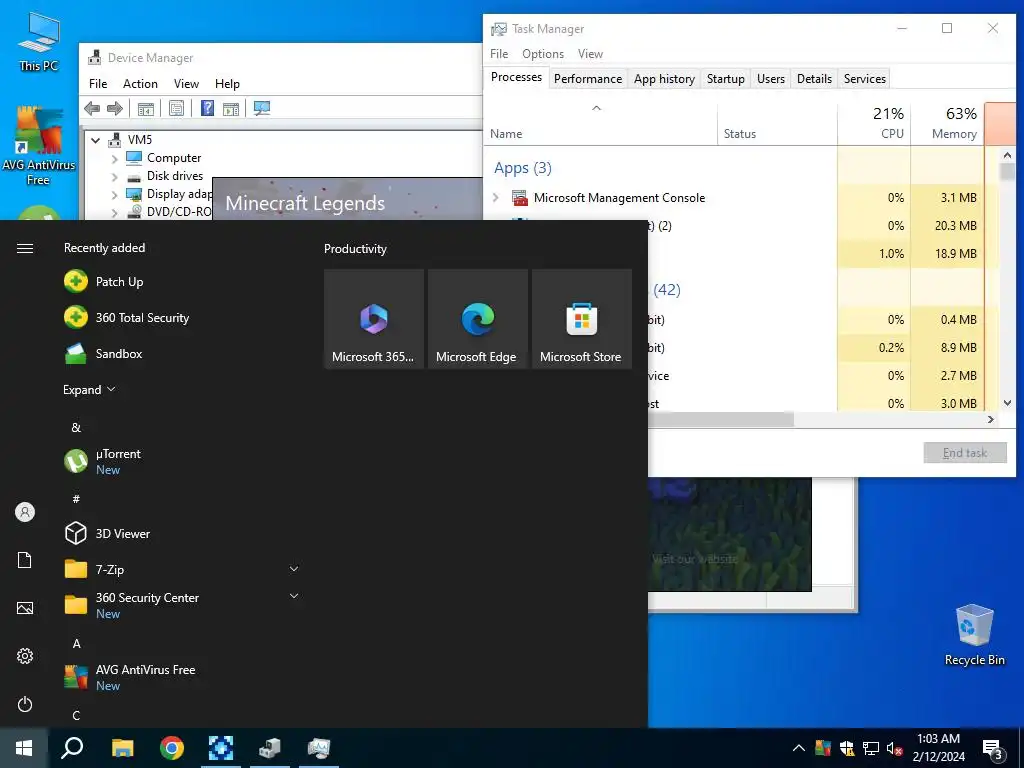This screenshot has width=1024, height=768.
Task: Click Task Manager vertical scroll down arrow
Action: click(1007, 403)
